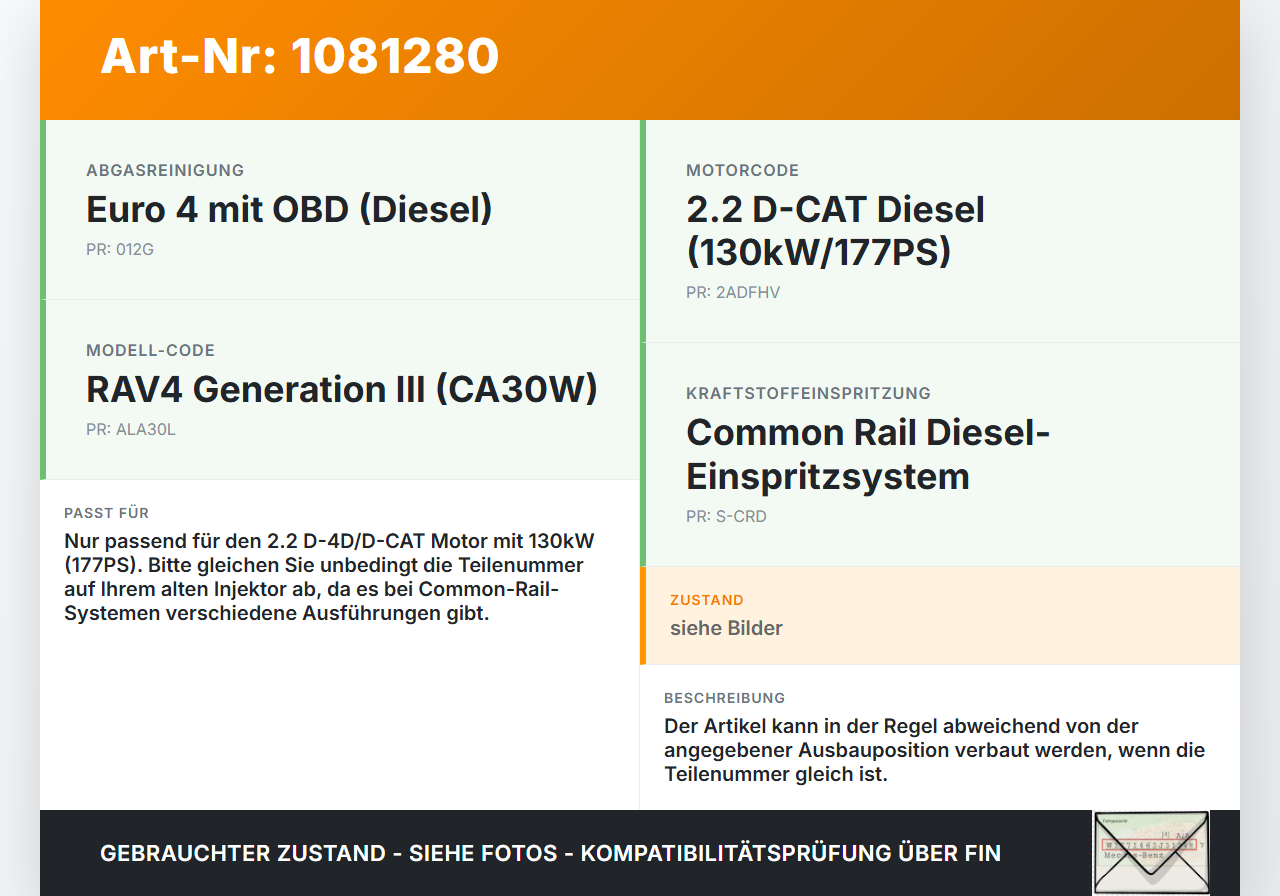Select the "PASST FÜR" label
This screenshot has width=1280, height=896.
(x=106, y=513)
